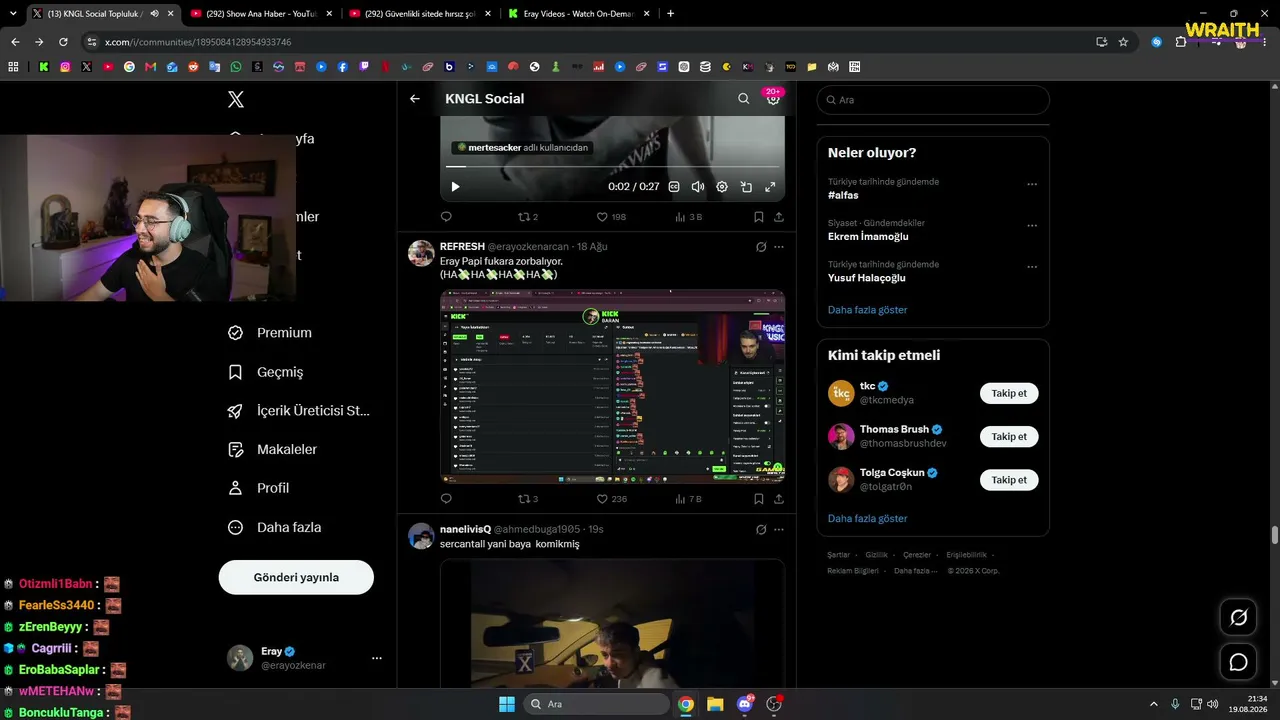
Task: Open more options for Yusuf Halaçoğlu trend
Action: click(x=1032, y=267)
